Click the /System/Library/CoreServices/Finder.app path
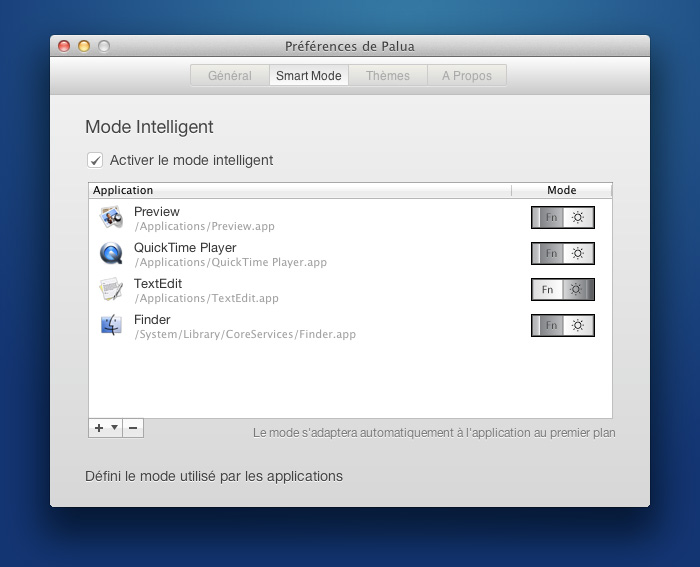Image resolution: width=700 pixels, height=567 pixels. 246,334
